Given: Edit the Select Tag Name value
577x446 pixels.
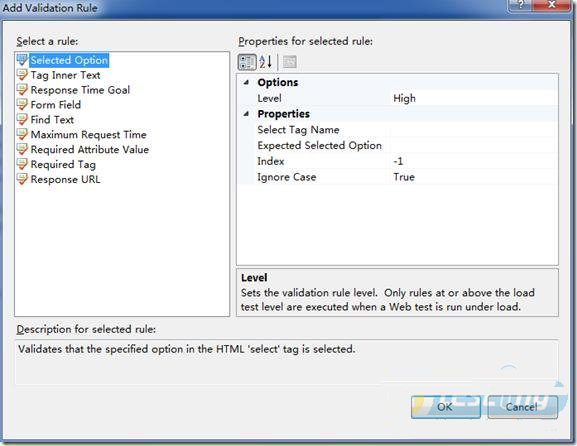Looking at the screenshot, I should pos(474,130).
